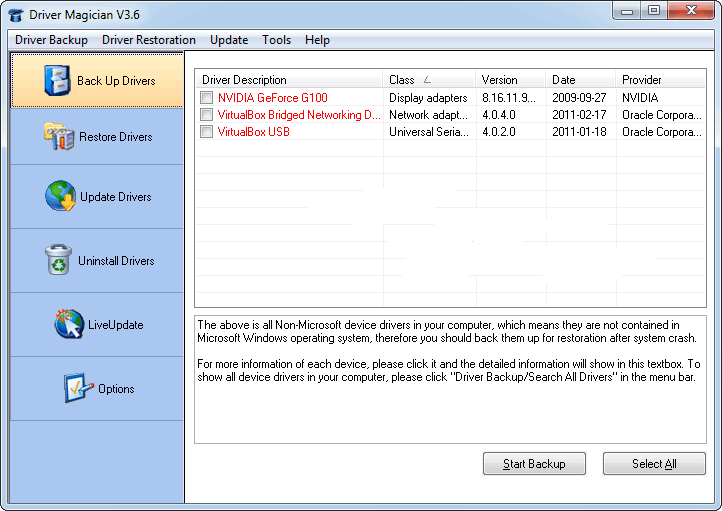Image resolution: width=722 pixels, height=511 pixels.
Task: Open the Driver Restoration menu
Action: point(149,40)
